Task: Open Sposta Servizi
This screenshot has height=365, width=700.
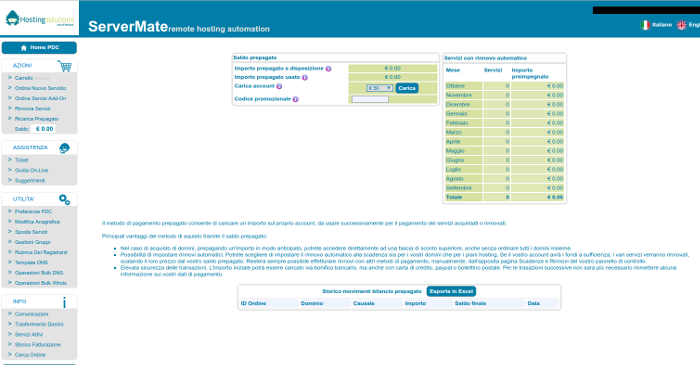Action: [x=31, y=232]
